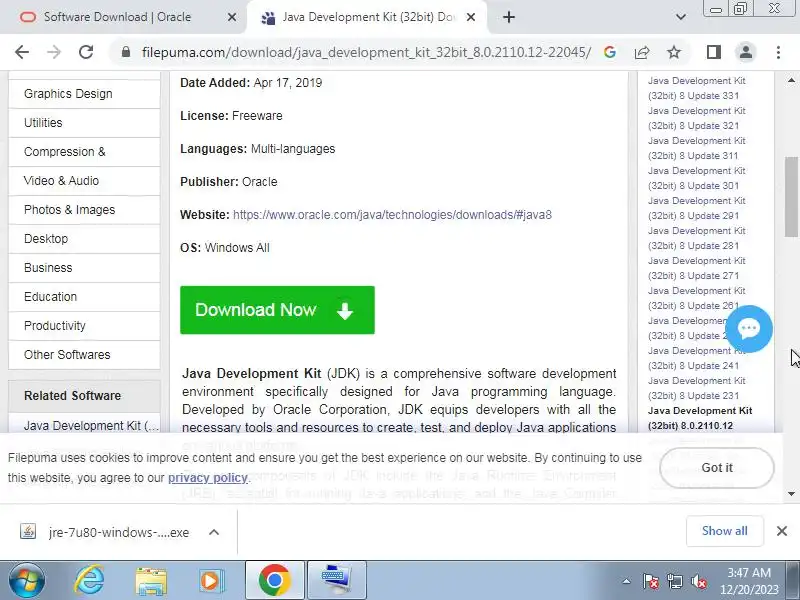Expand jre-7u80 download options chevron
The width and height of the screenshot is (800, 600).
click(x=214, y=532)
